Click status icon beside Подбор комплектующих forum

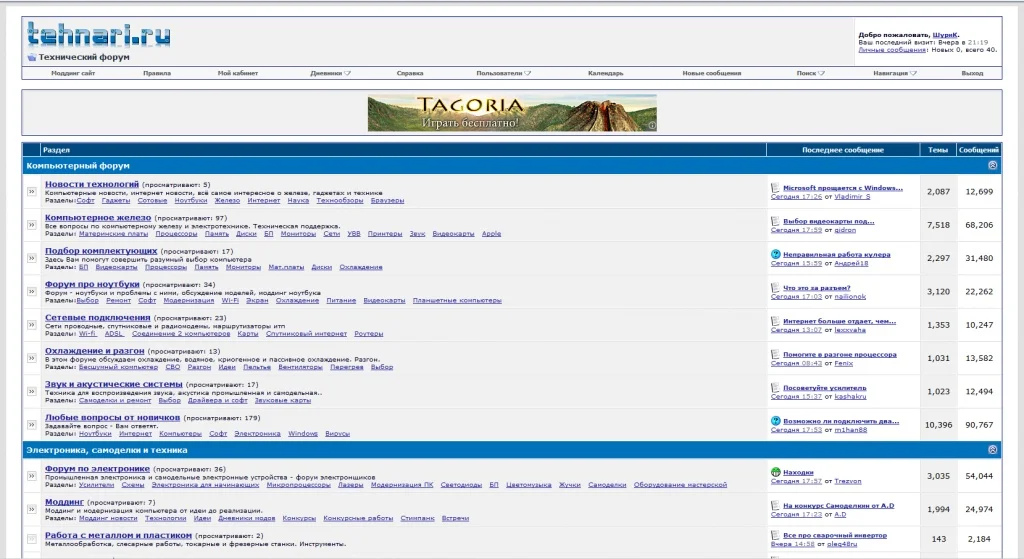(31, 258)
